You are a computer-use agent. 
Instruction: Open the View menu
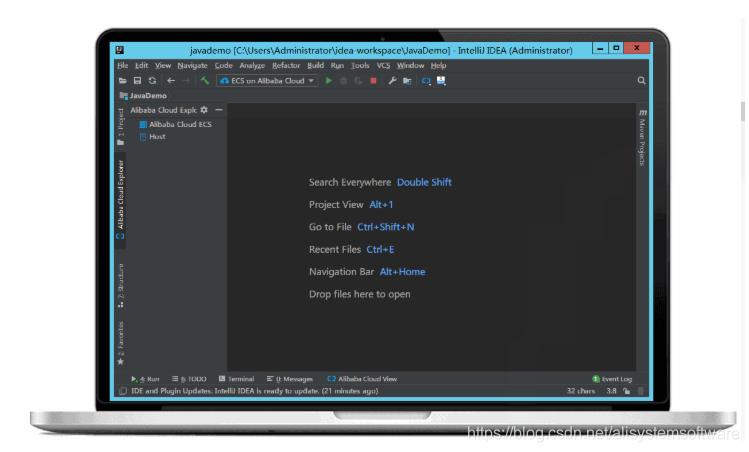(x=163, y=65)
